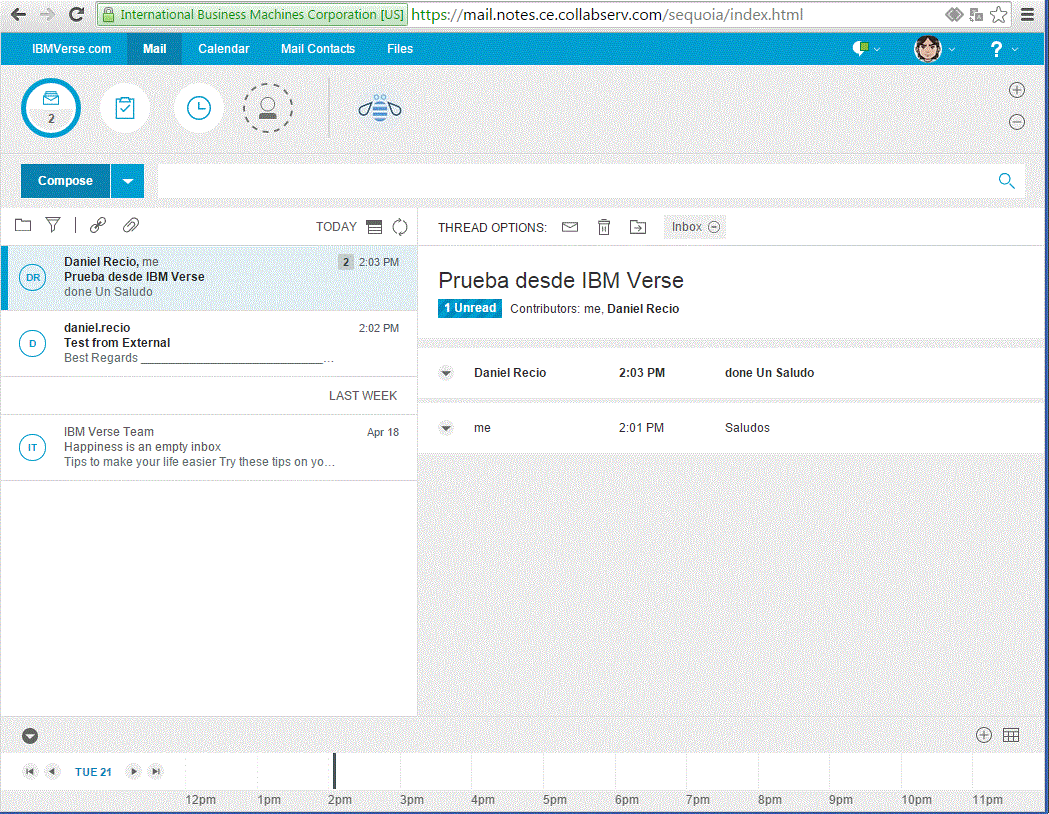
Task: Open the help question mark menu
Action: pyautogui.click(x=996, y=49)
